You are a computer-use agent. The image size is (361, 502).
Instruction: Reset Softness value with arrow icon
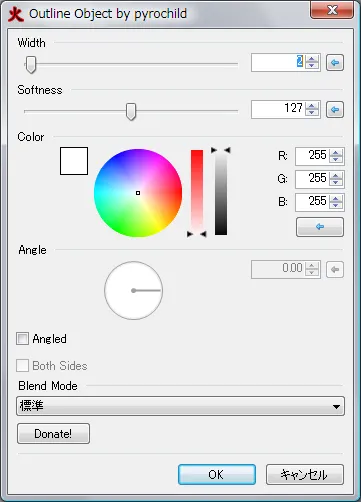(335, 109)
